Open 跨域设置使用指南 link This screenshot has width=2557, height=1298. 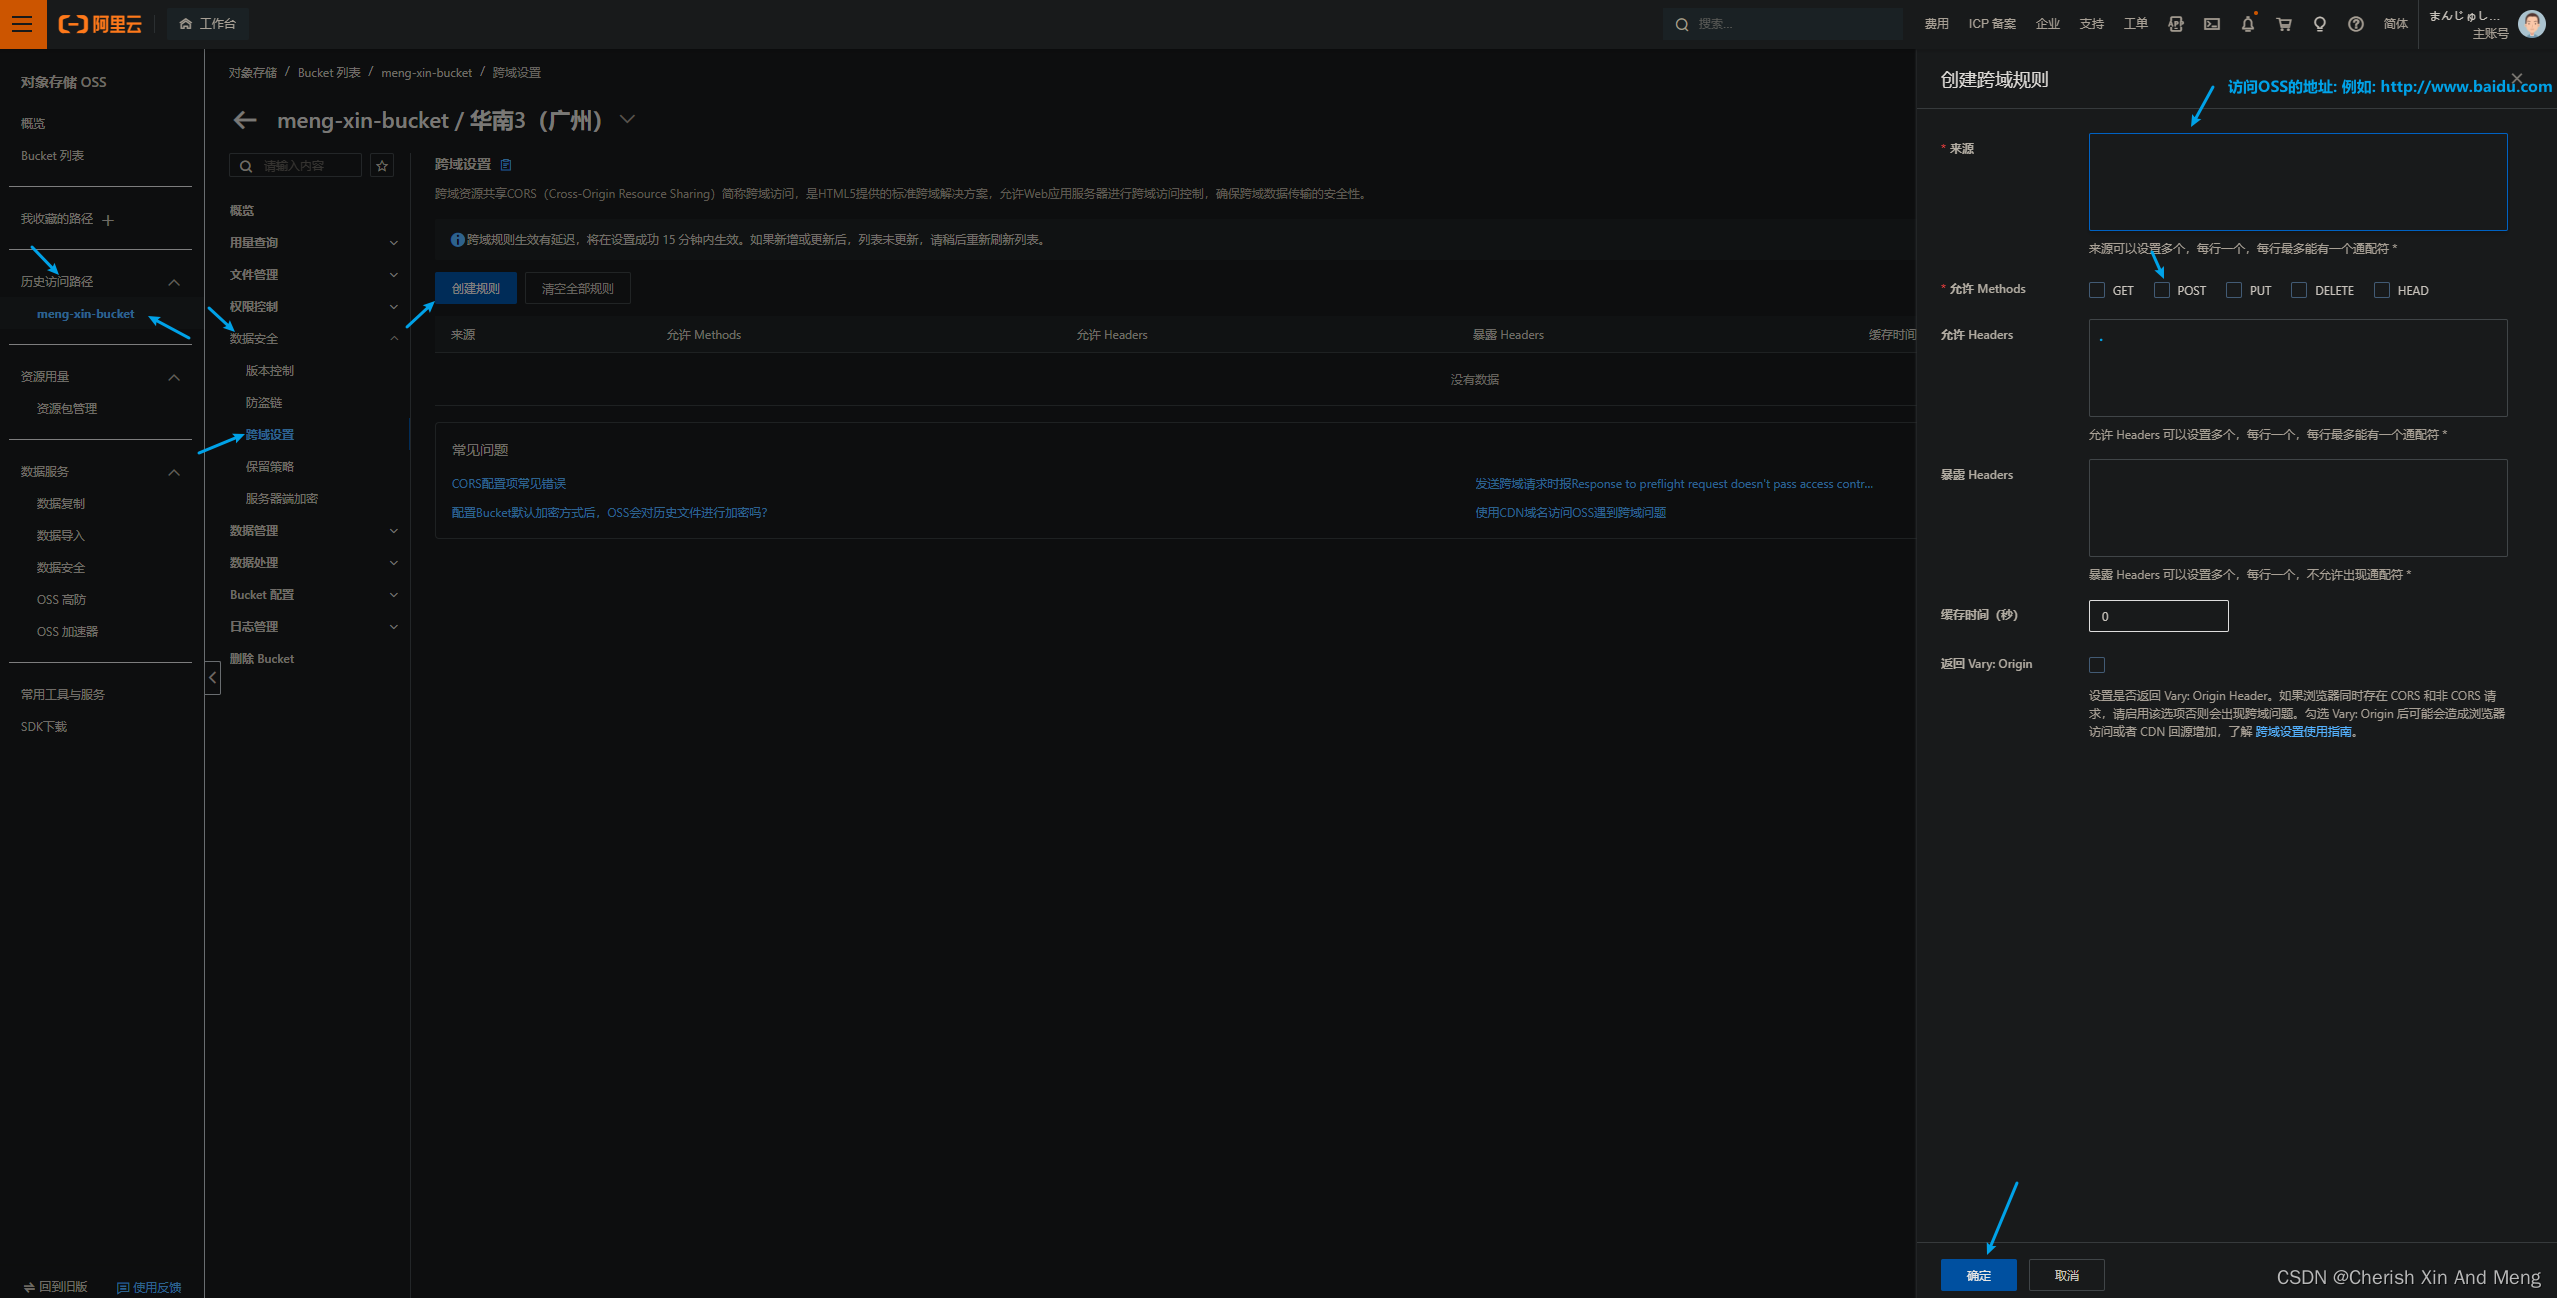[2304, 732]
